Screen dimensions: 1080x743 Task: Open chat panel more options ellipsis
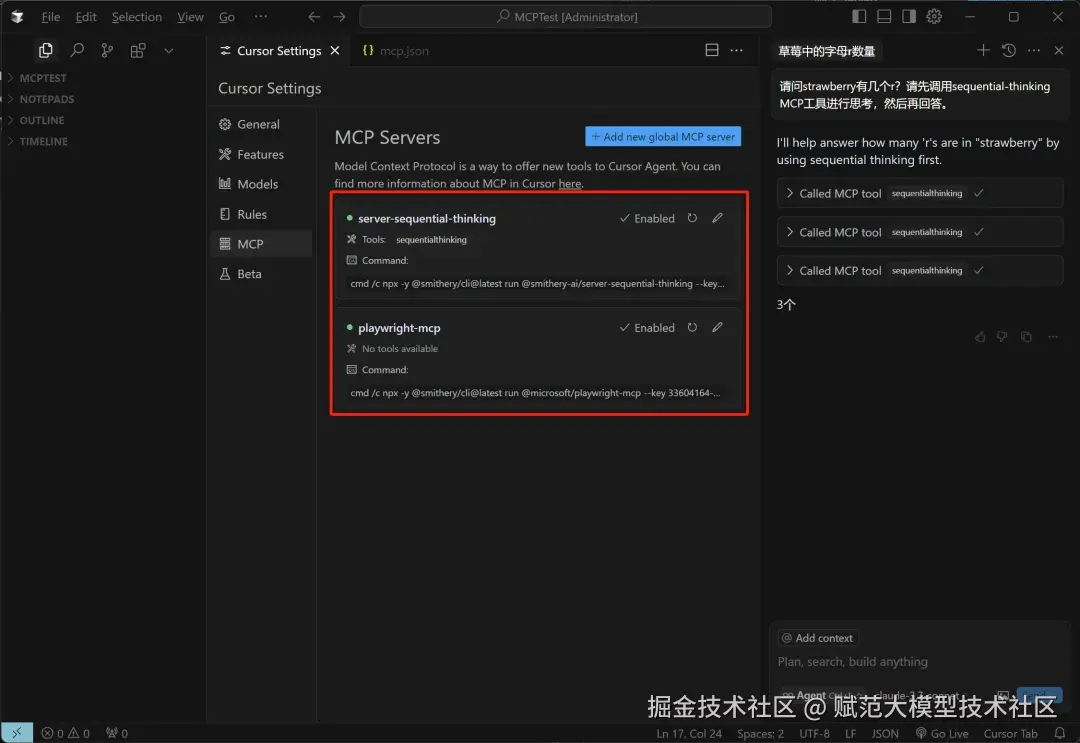click(x=1034, y=50)
